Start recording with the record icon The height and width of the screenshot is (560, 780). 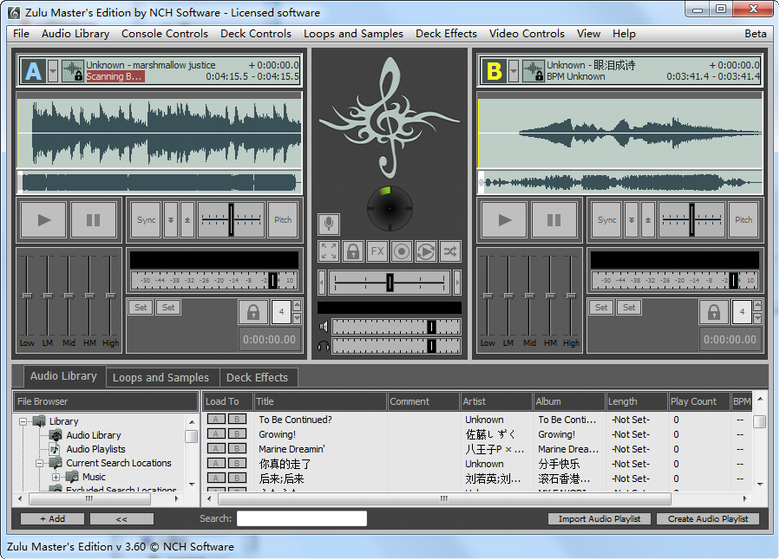[x=401, y=251]
